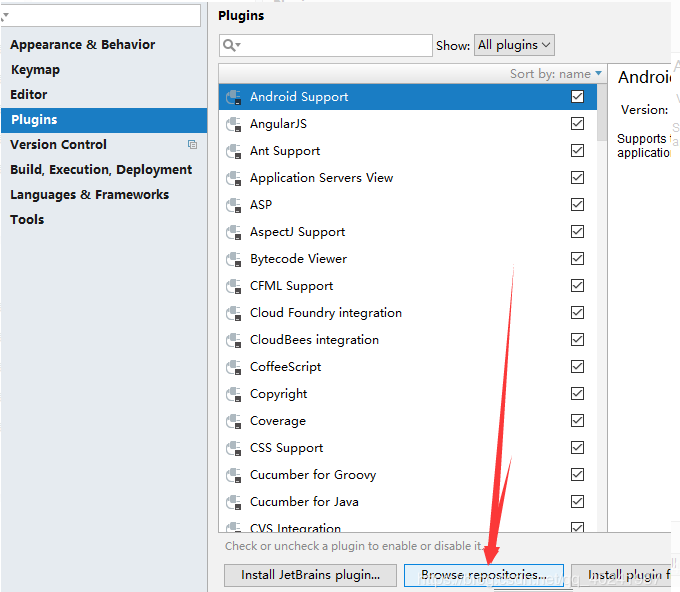The width and height of the screenshot is (680, 592).
Task: Click the CoffeeScript plugin icon
Action: pos(234,367)
